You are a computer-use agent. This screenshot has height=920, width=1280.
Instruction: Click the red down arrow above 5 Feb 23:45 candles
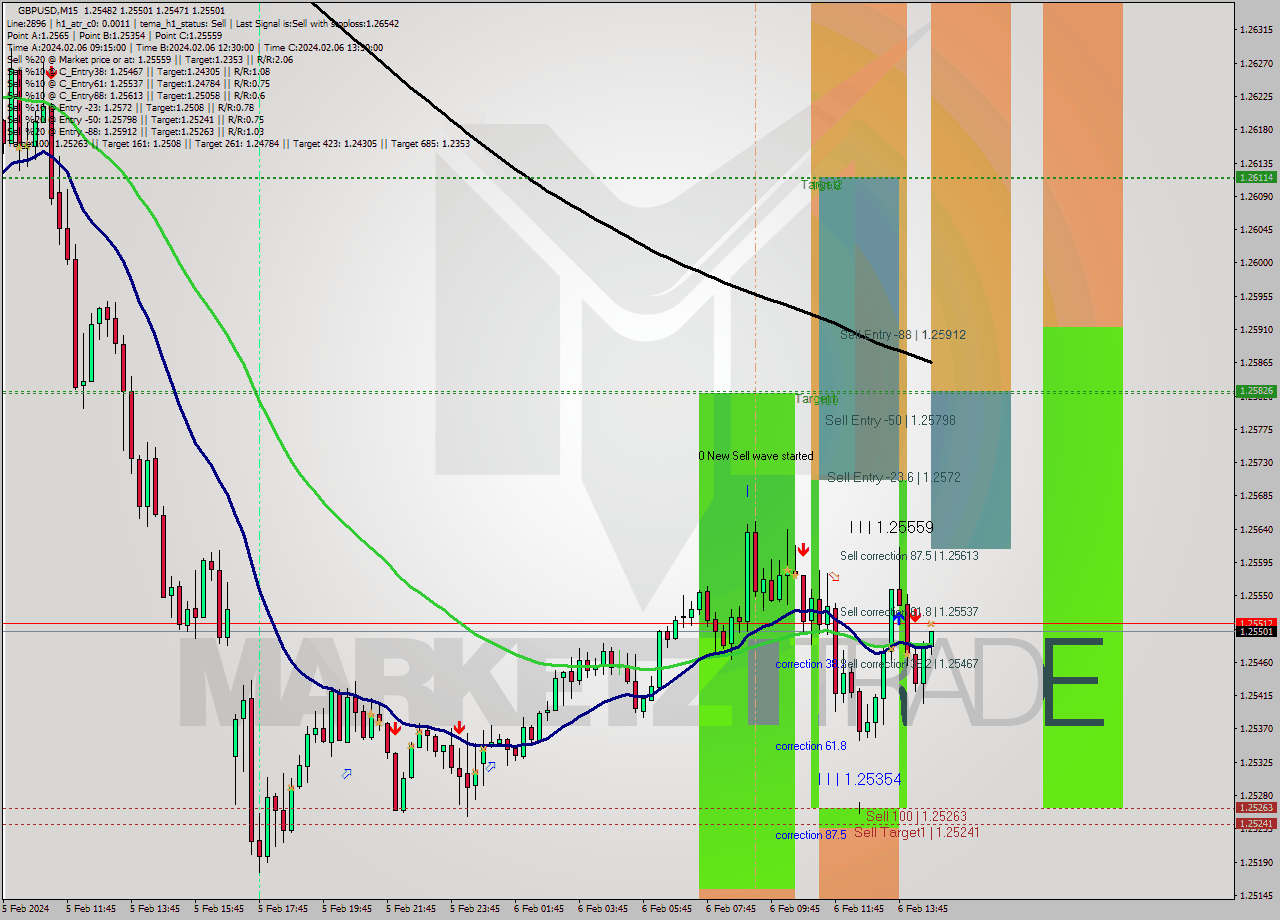point(459,727)
